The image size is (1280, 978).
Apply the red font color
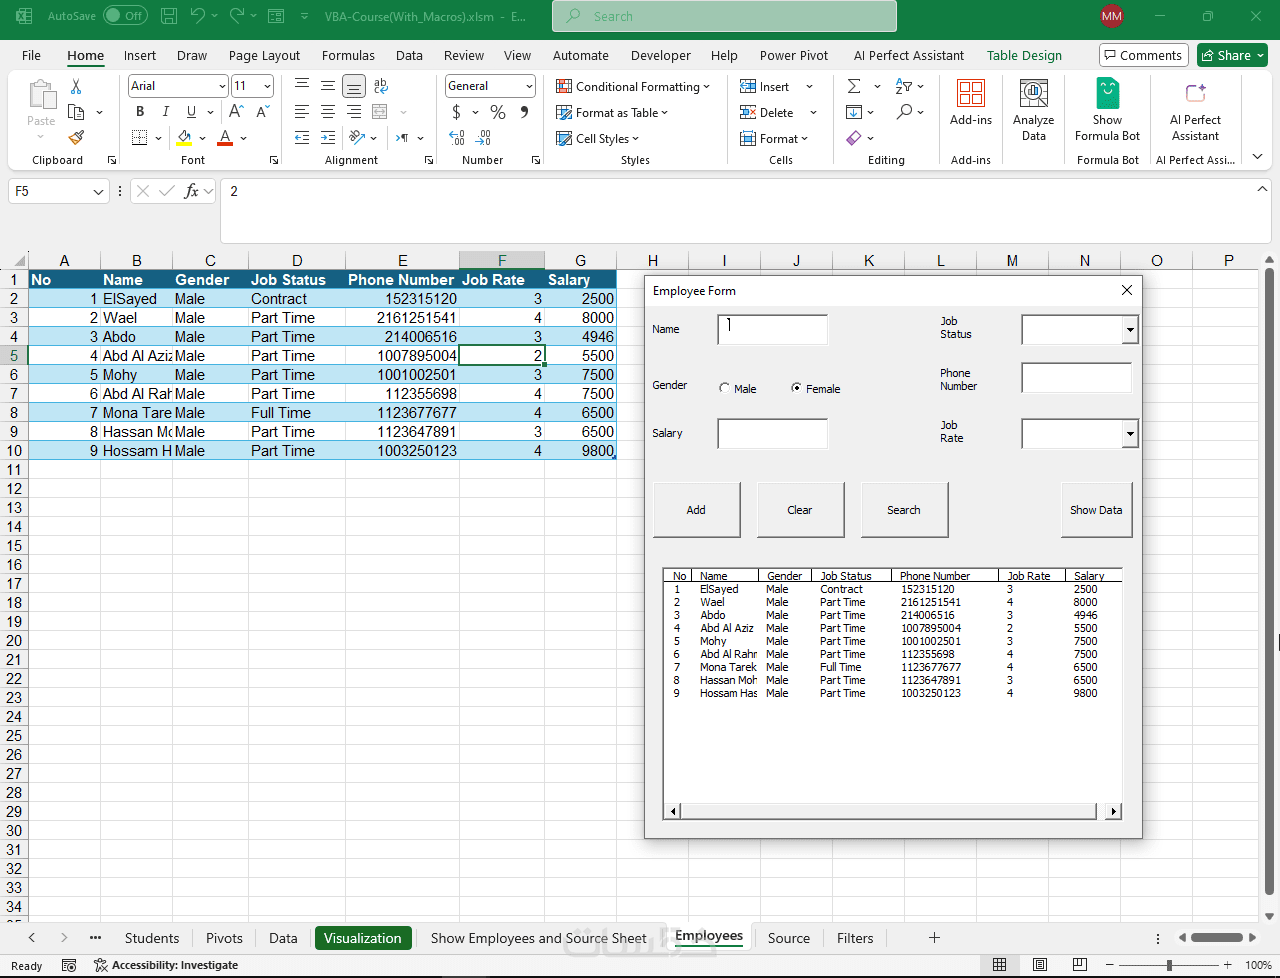click(225, 138)
